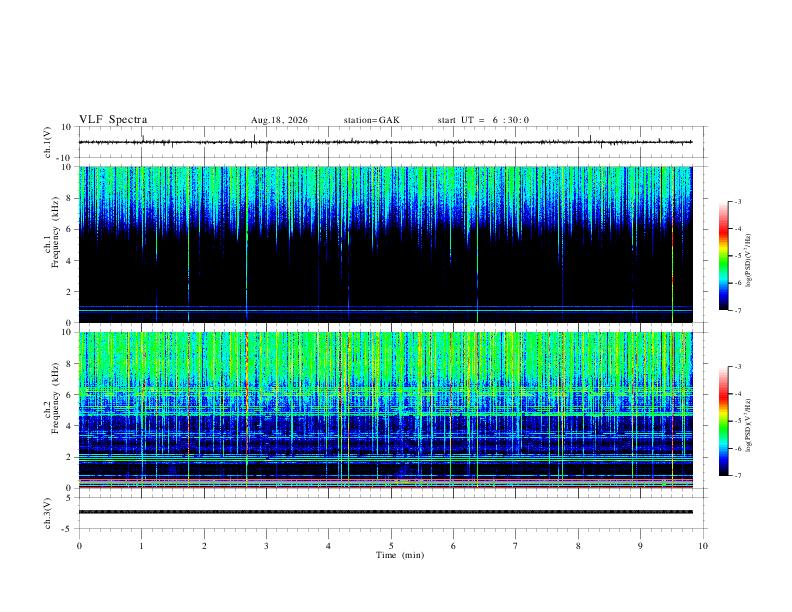Click the ch.1 Frequency (kHz) axis label
This screenshot has height=612, width=792.
[x=51, y=244]
